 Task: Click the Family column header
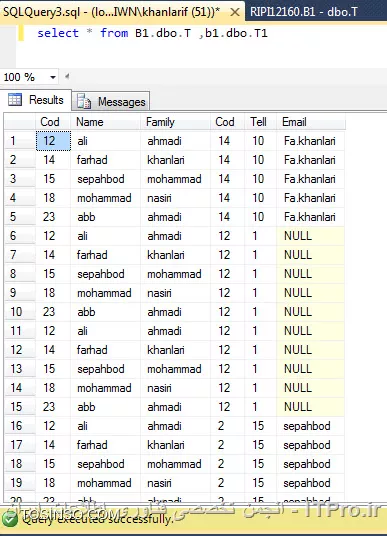pos(175,122)
